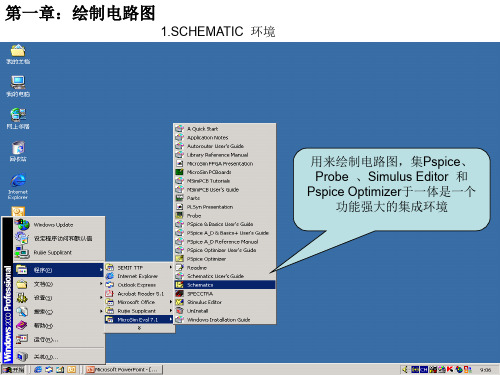Click the Uninstall icon
This screenshot has height=375, width=500.
(x=179, y=311)
